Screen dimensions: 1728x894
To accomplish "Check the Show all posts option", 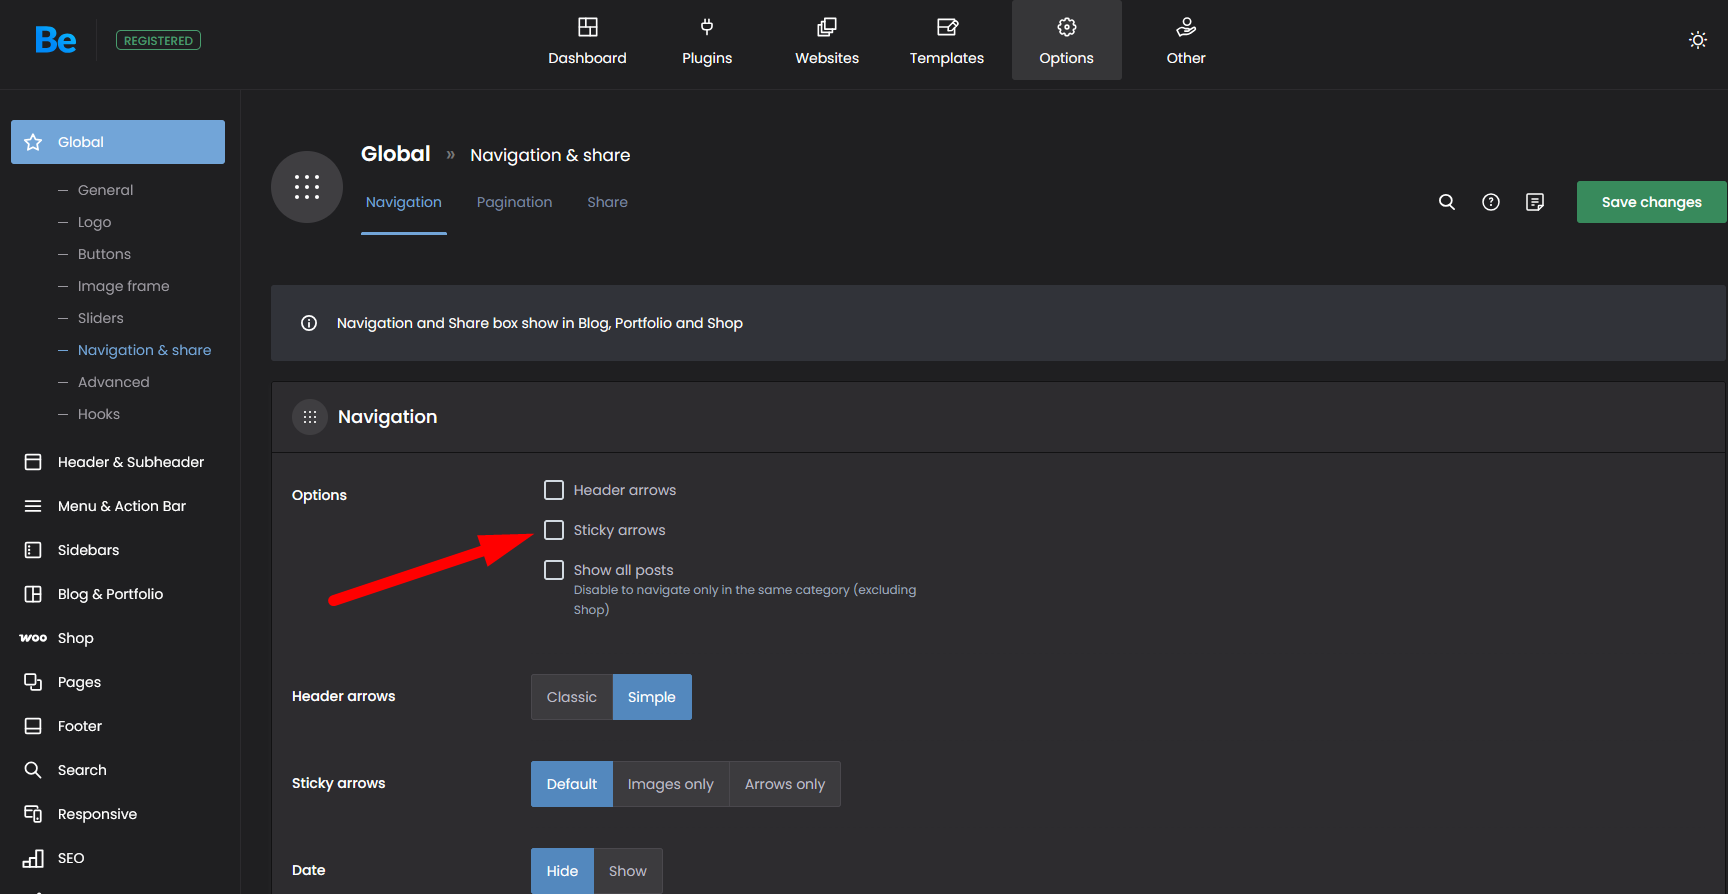I will click(554, 570).
